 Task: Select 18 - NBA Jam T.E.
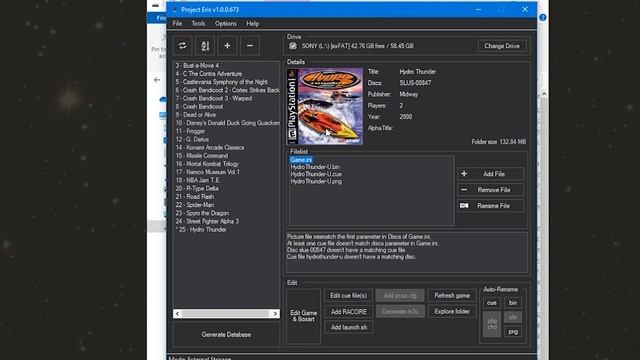tap(198, 180)
